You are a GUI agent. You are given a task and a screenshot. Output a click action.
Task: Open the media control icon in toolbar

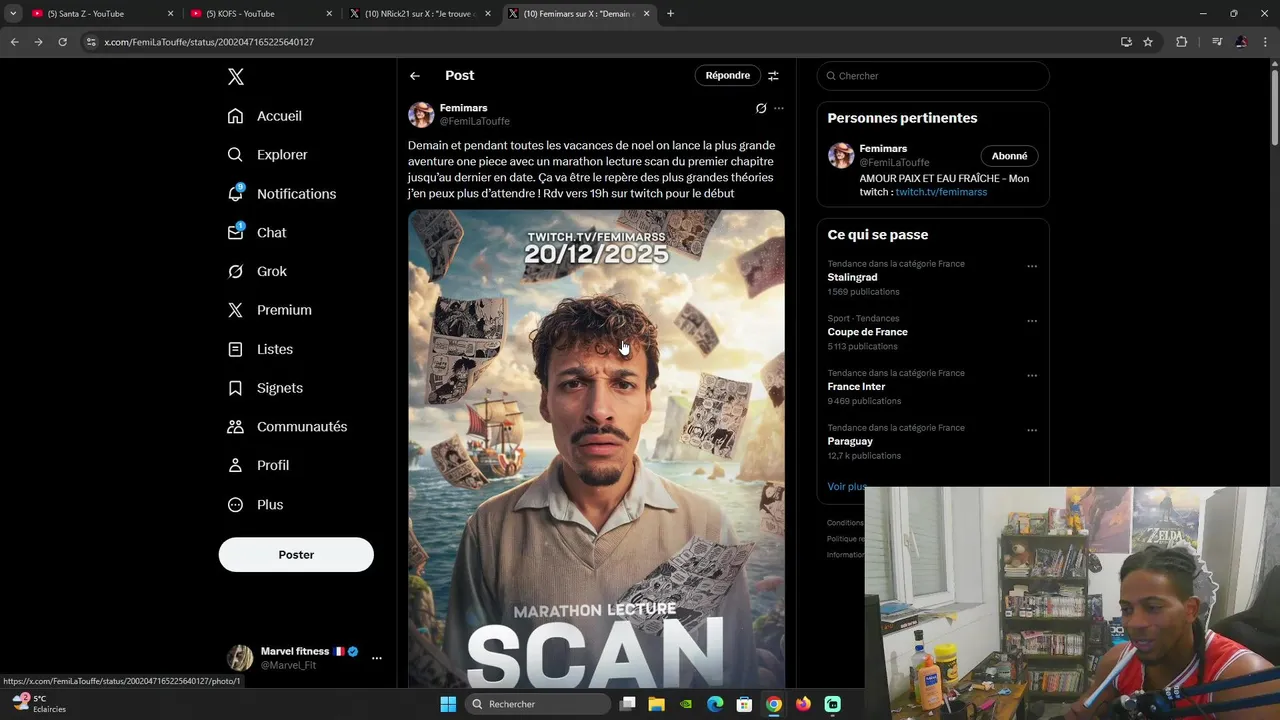pyautogui.click(x=1217, y=42)
